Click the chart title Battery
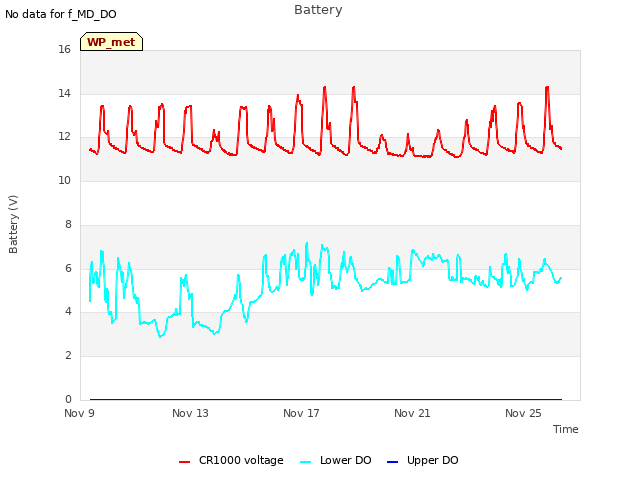Viewport: 640px width, 480px height. [318, 10]
